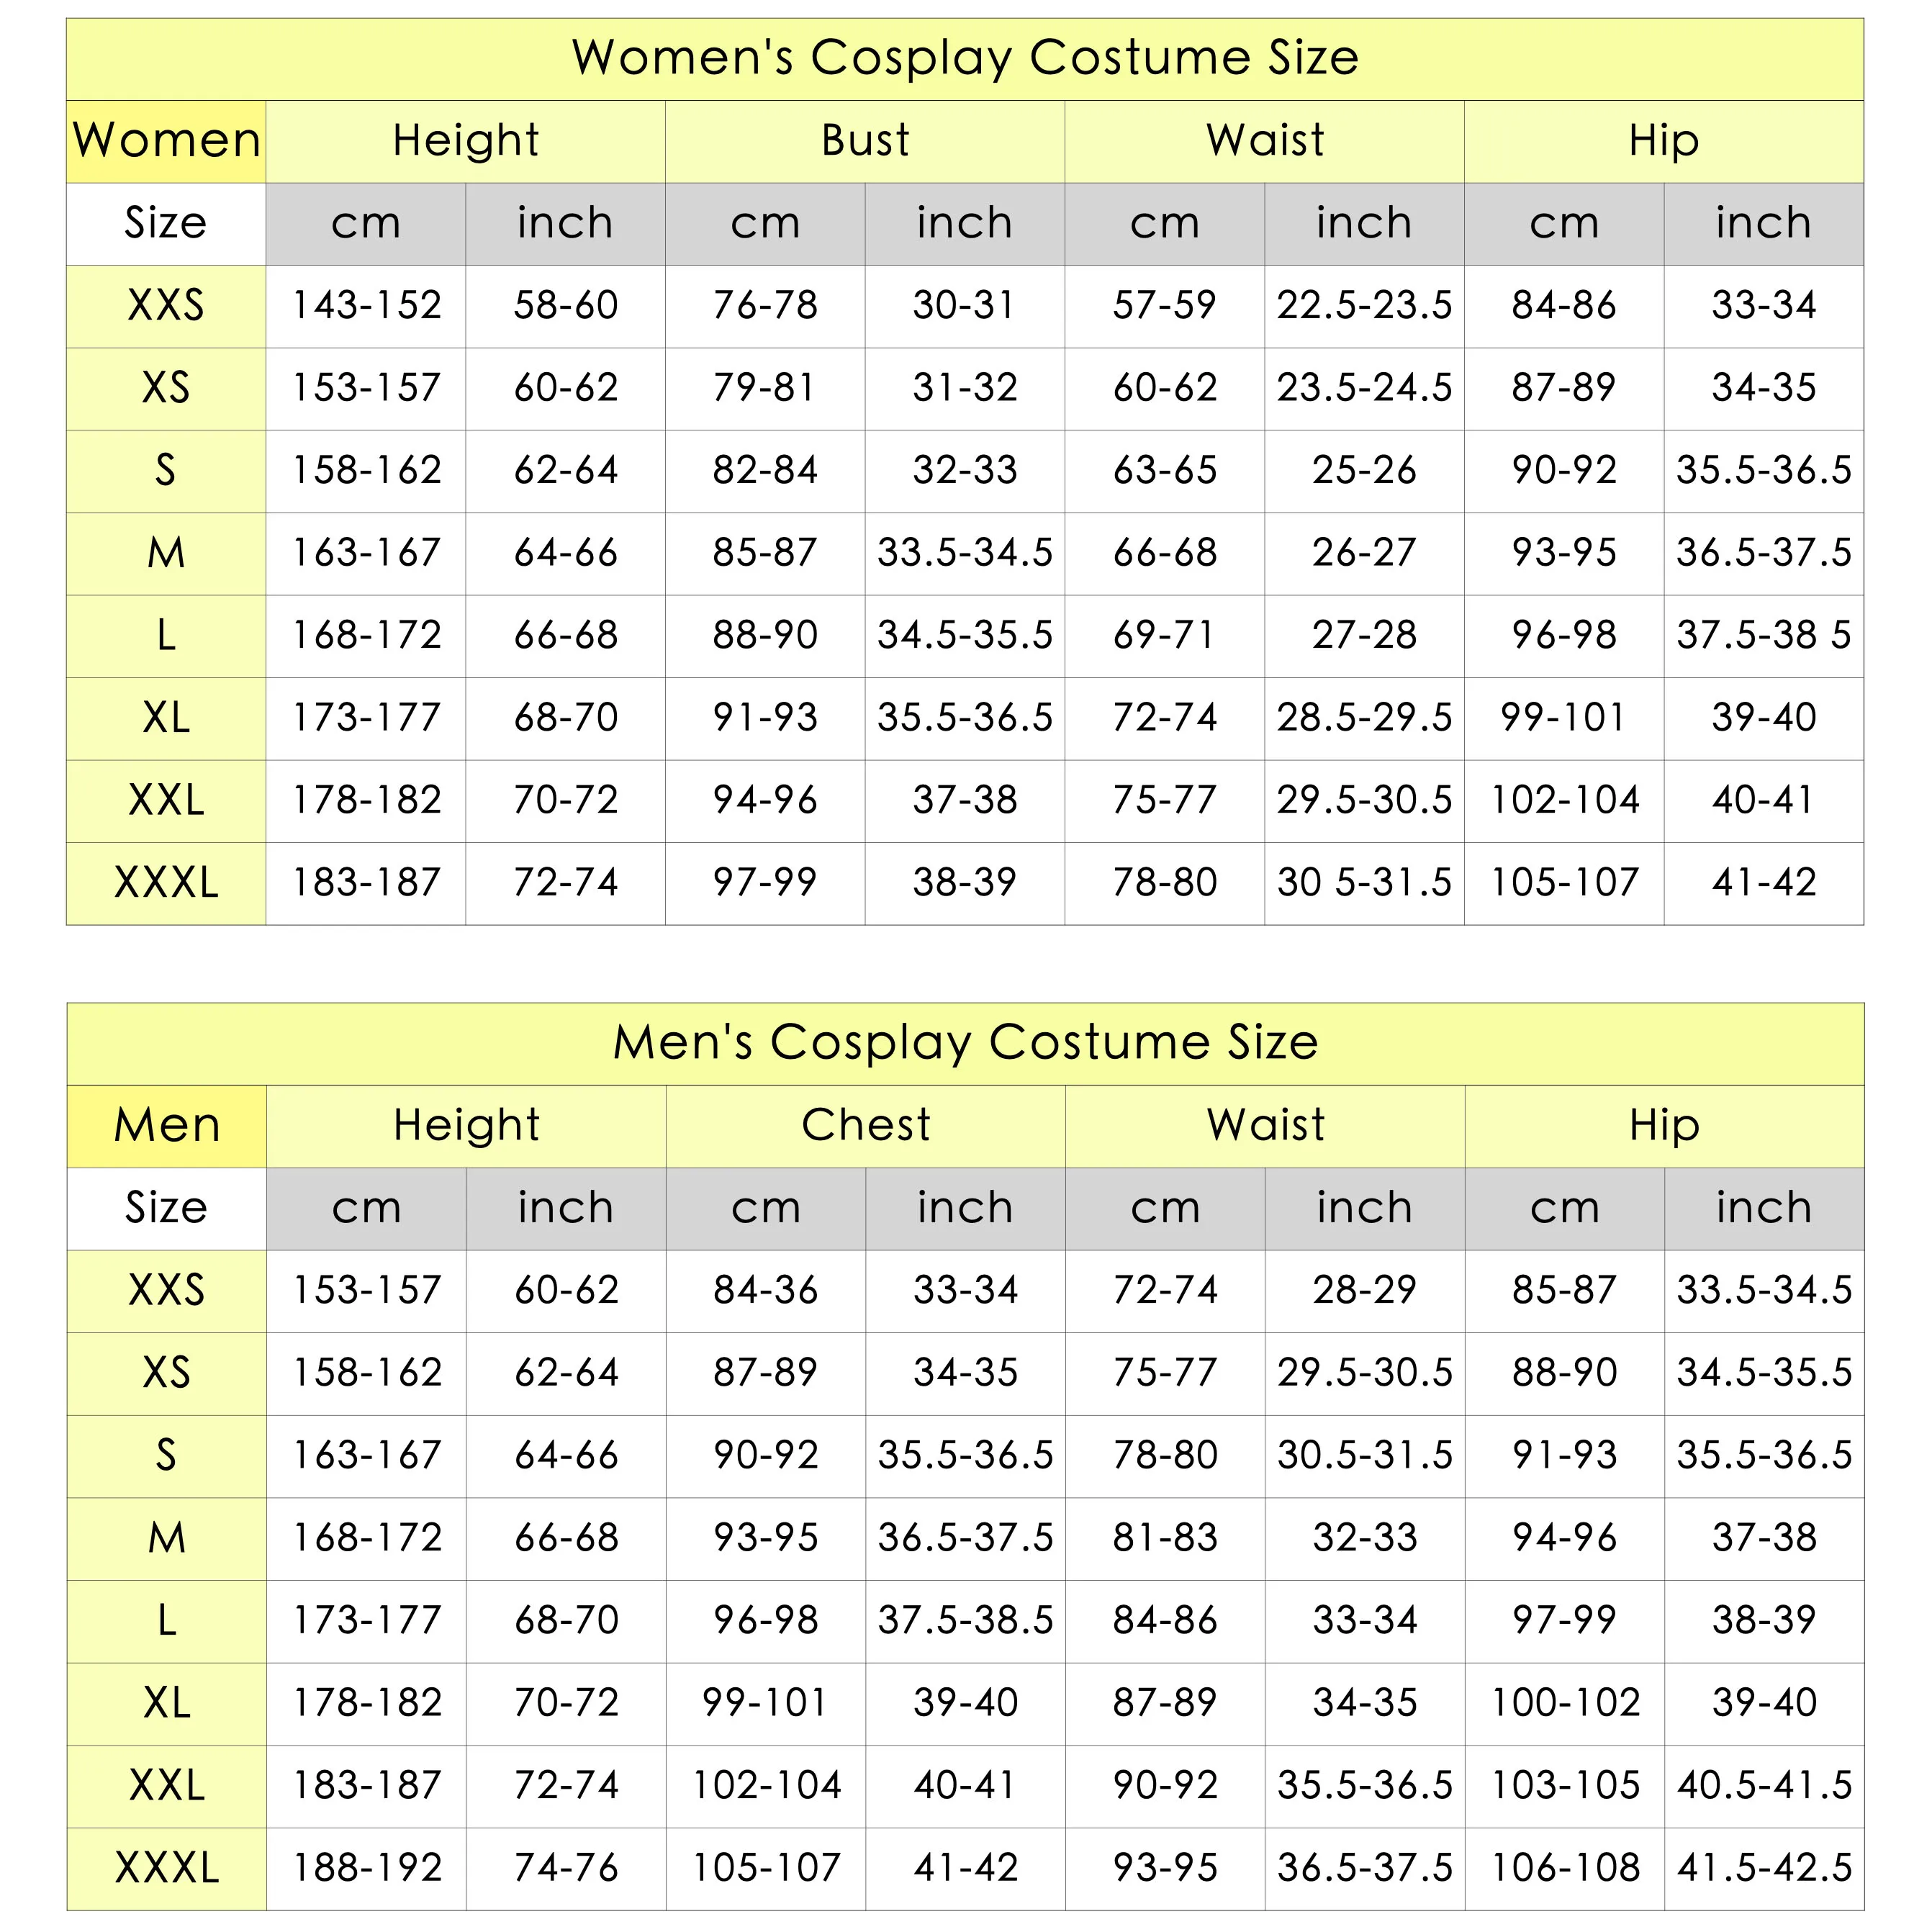Select the men's XL size row label

pyautogui.click(x=166, y=1703)
